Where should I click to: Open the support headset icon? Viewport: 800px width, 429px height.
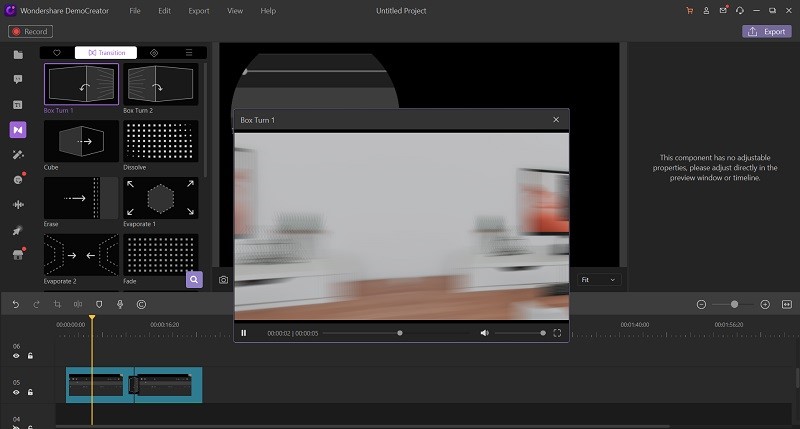[740, 11]
